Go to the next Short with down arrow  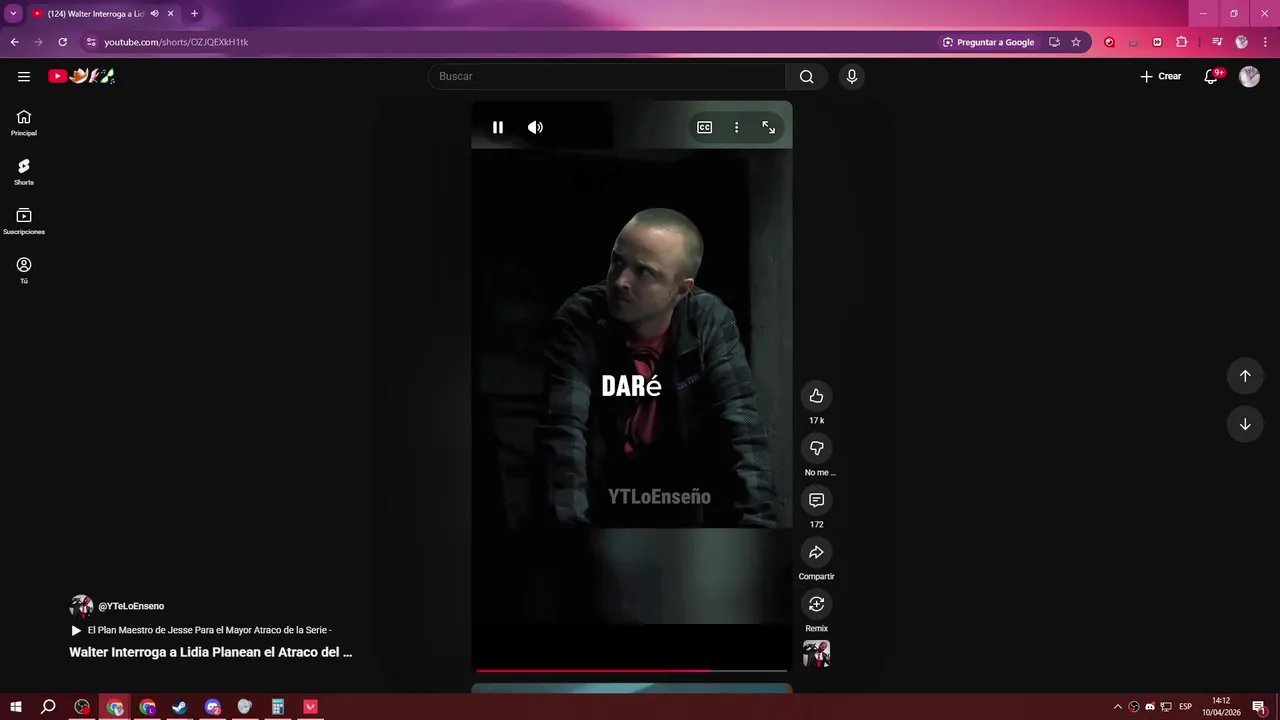[1245, 424]
